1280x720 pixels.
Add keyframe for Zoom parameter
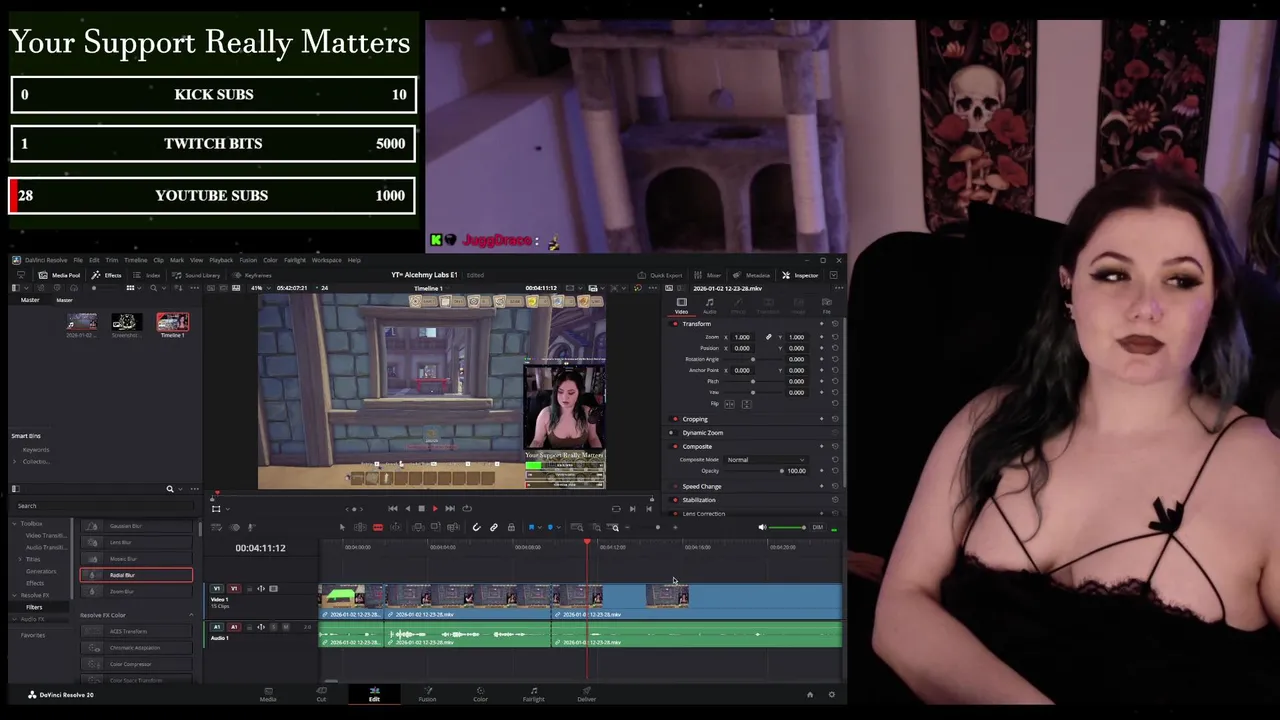pos(822,337)
